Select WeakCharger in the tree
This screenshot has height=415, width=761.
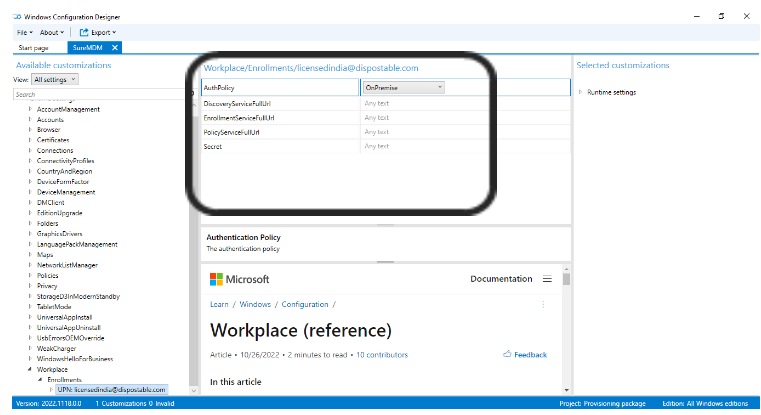[x=57, y=349]
